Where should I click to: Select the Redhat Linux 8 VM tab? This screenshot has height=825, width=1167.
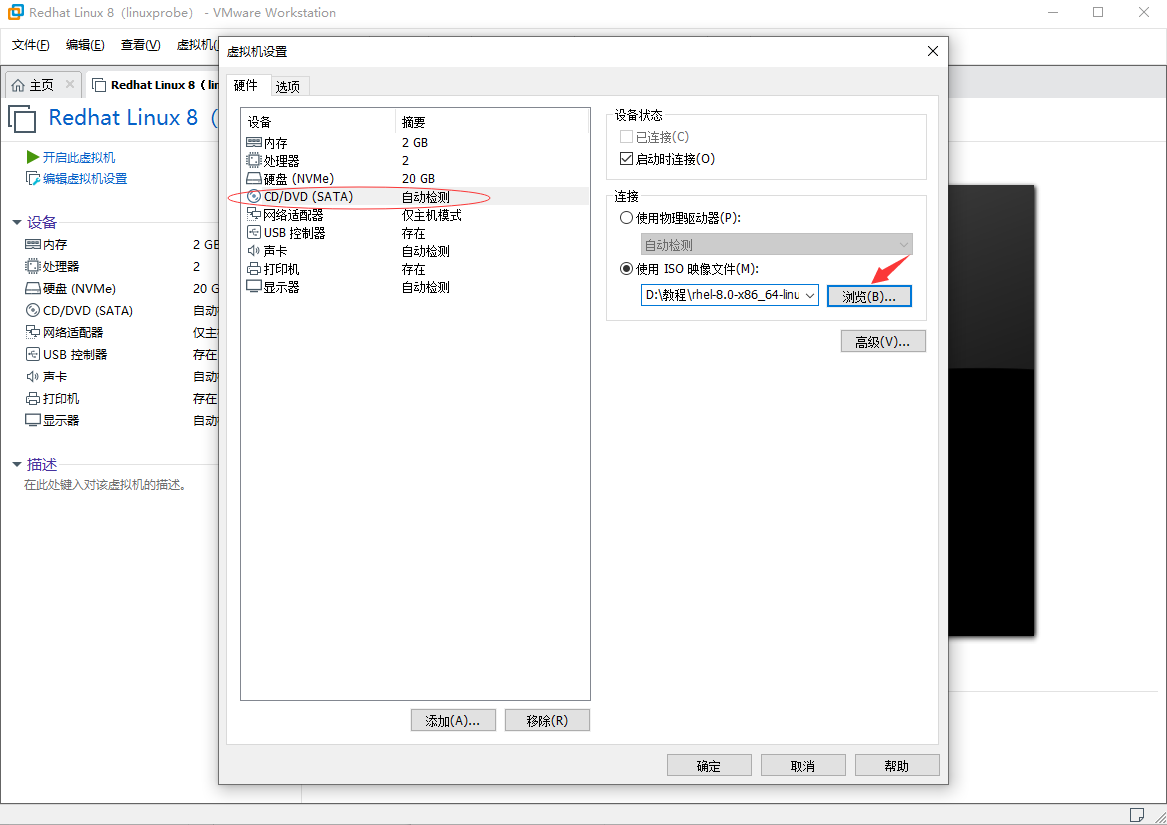point(154,85)
